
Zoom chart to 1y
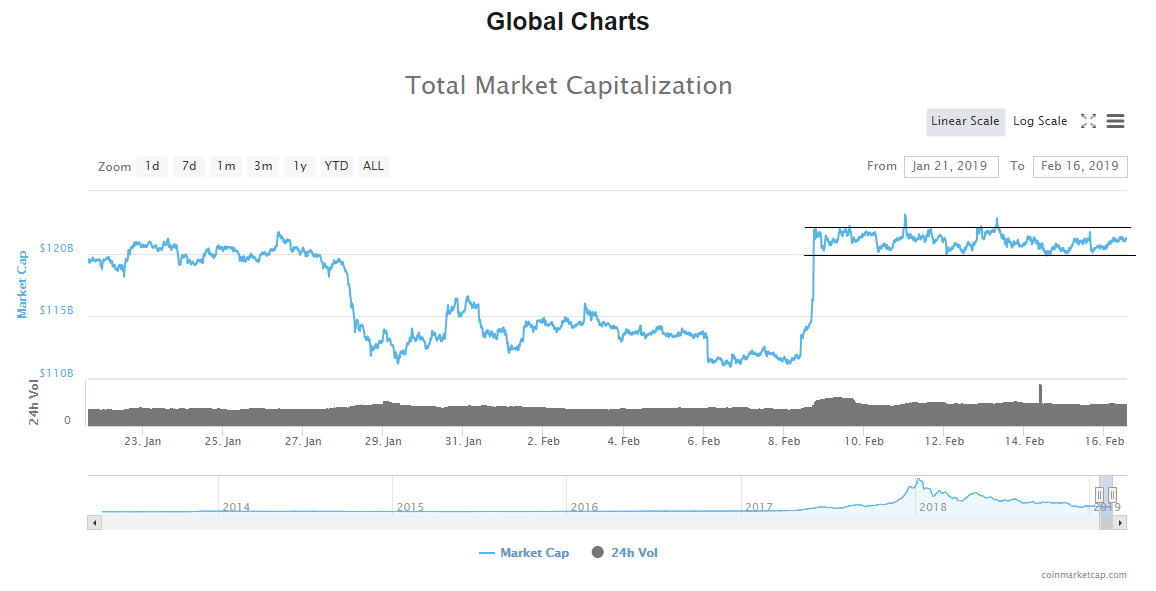[x=299, y=166]
